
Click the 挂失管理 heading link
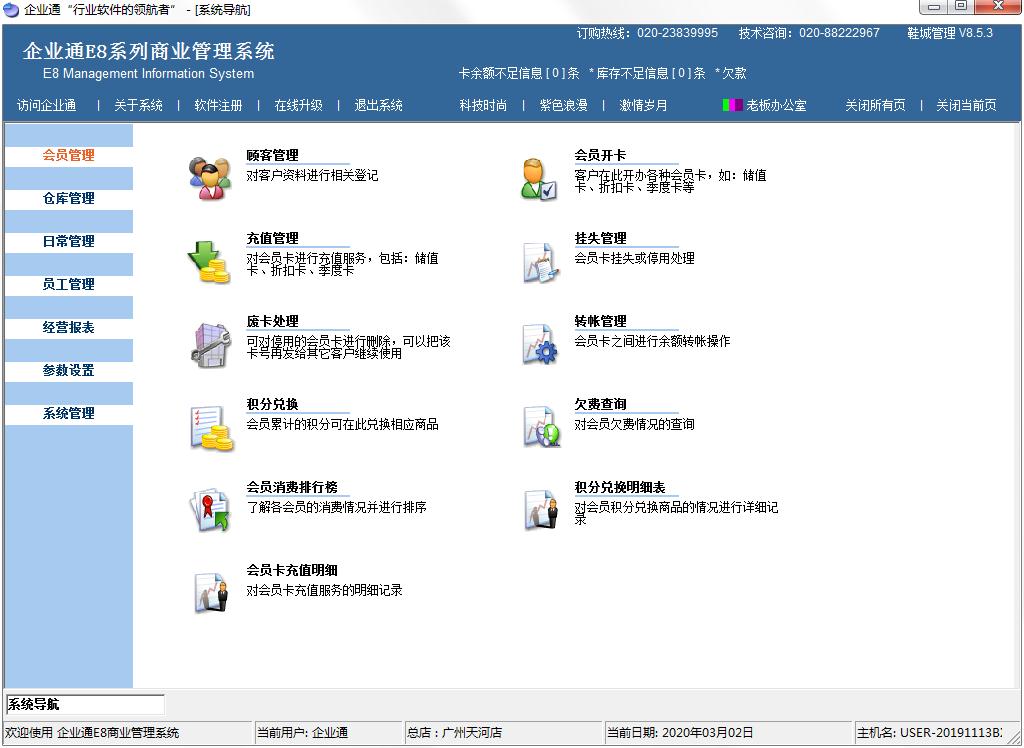pyautogui.click(x=600, y=238)
